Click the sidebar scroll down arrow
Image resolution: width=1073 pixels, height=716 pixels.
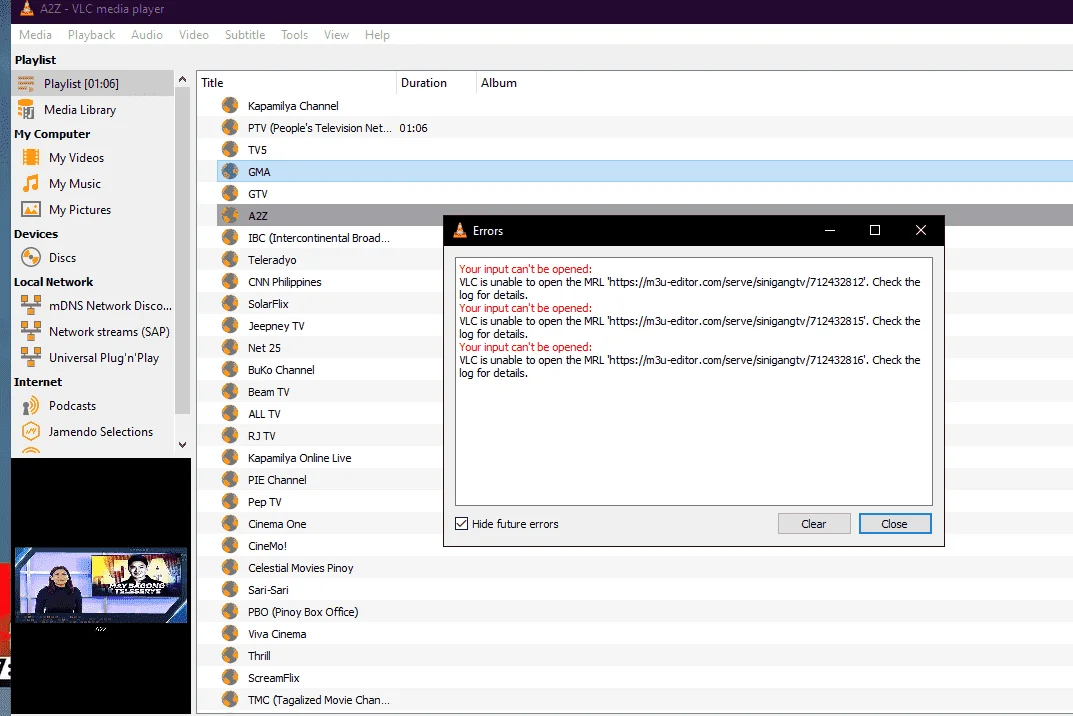(x=183, y=444)
